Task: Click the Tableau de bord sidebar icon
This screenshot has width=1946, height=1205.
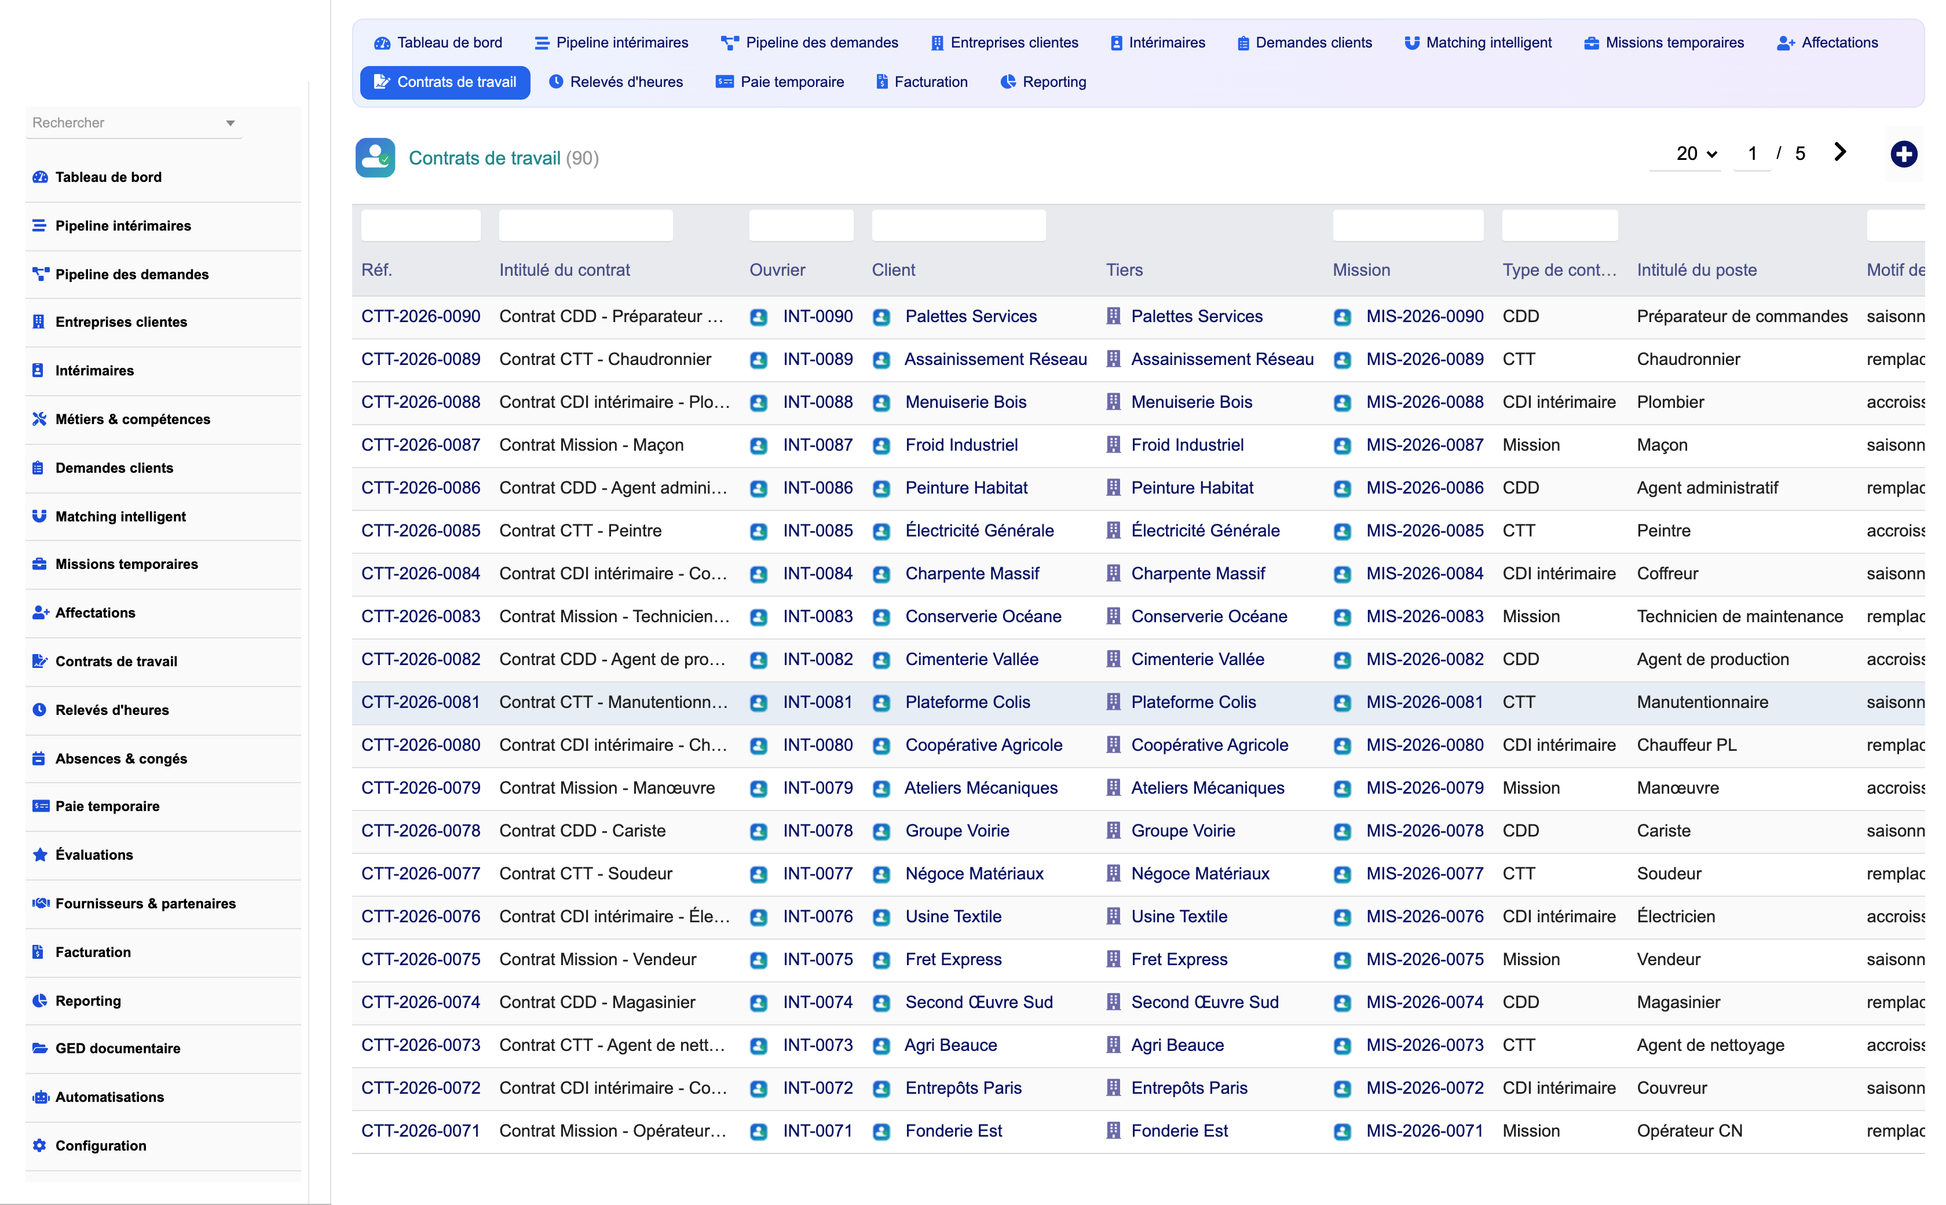Action: click(40, 177)
